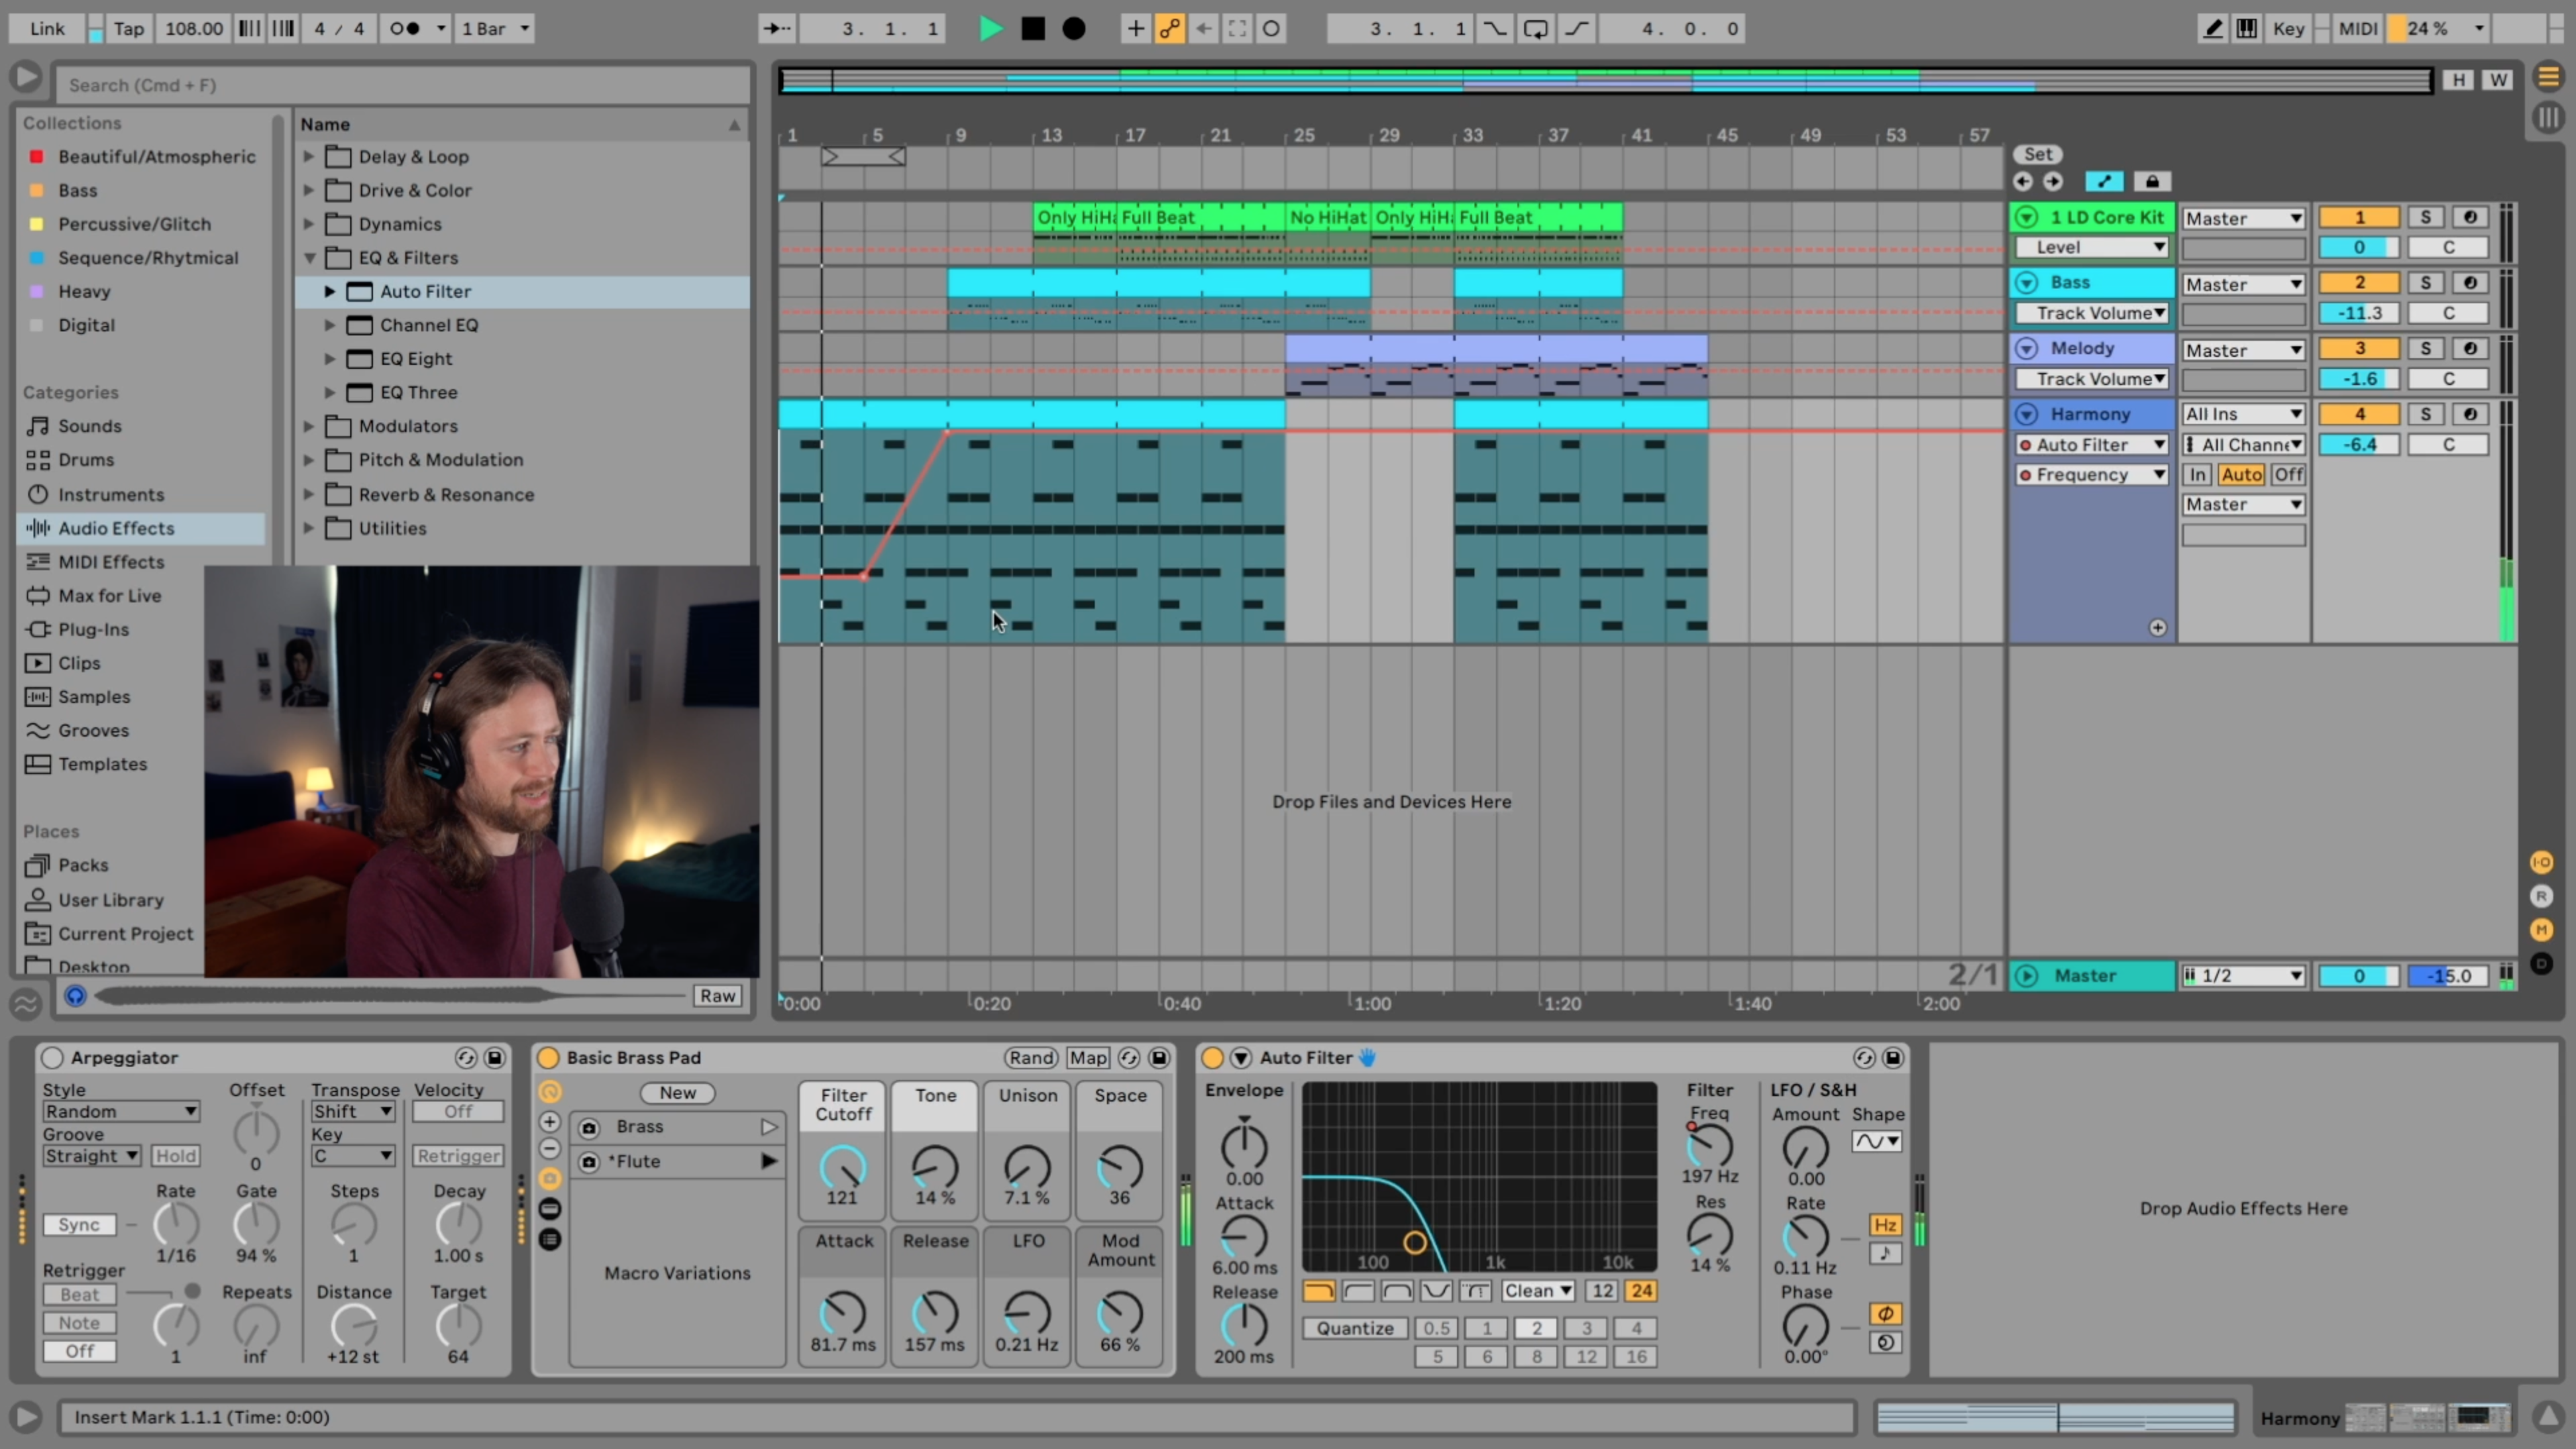This screenshot has height=1449, width=2576.
Task: Toggle the Arpeggiator device activator
Action: click(x=52, y=1057)
